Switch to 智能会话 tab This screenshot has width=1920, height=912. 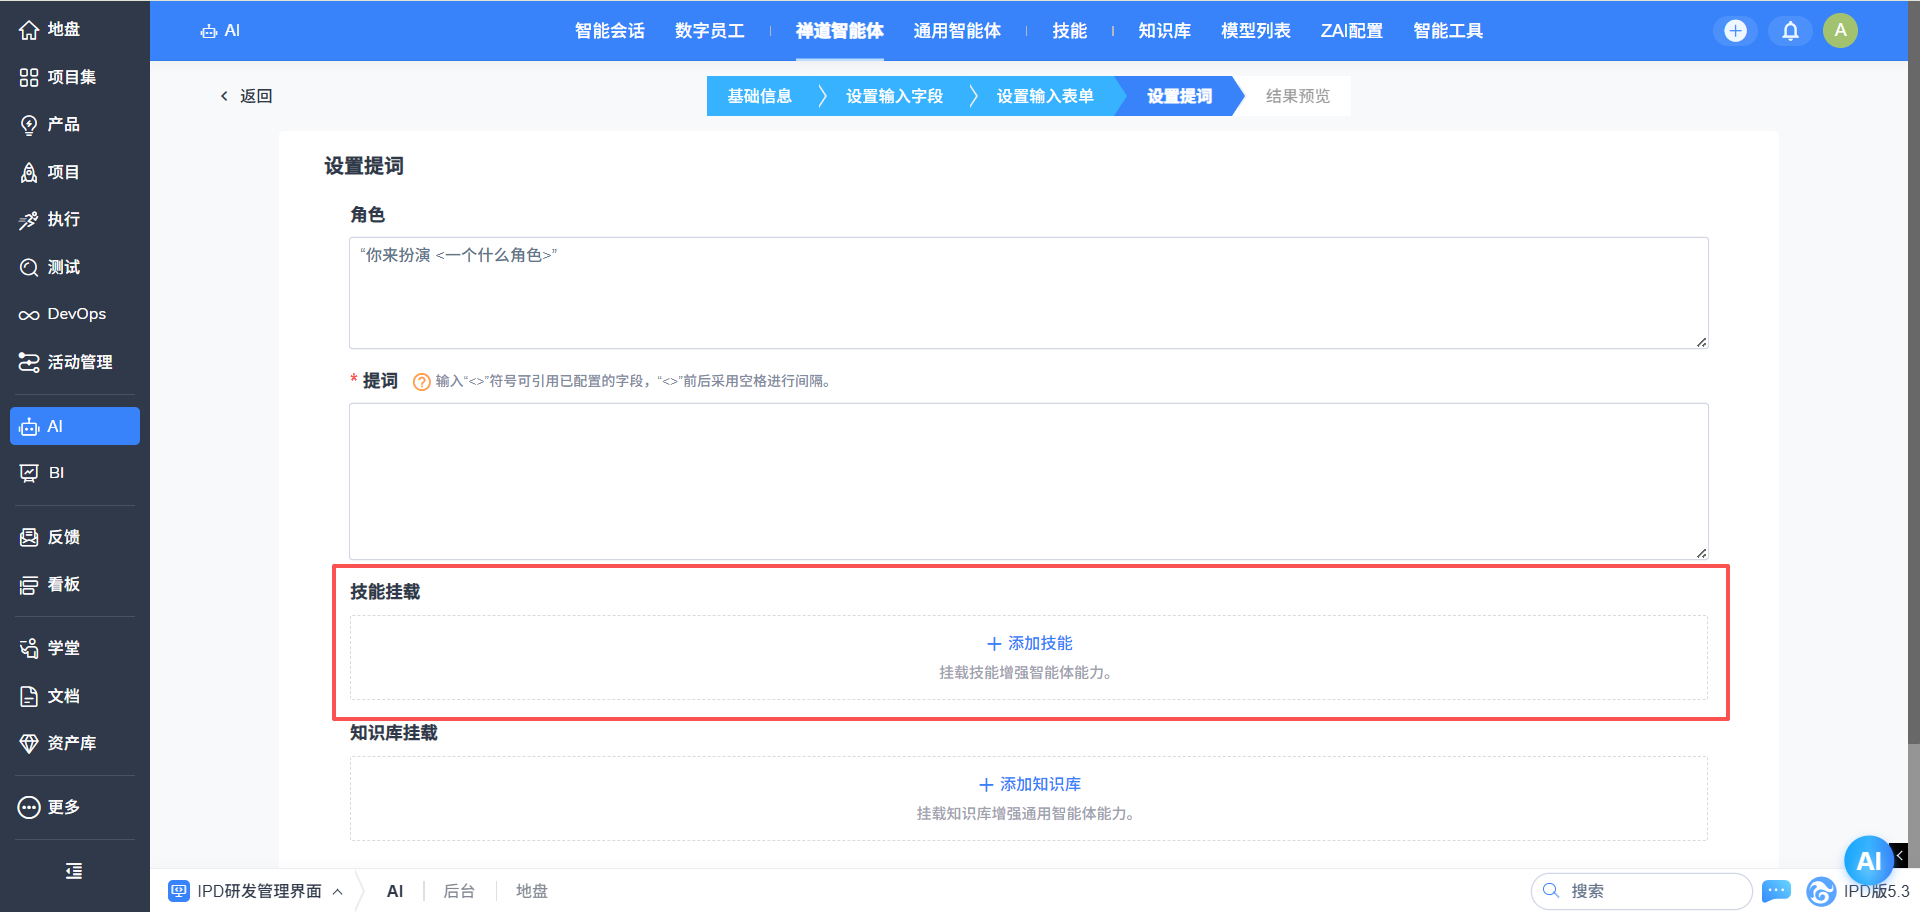coord(610,31)
